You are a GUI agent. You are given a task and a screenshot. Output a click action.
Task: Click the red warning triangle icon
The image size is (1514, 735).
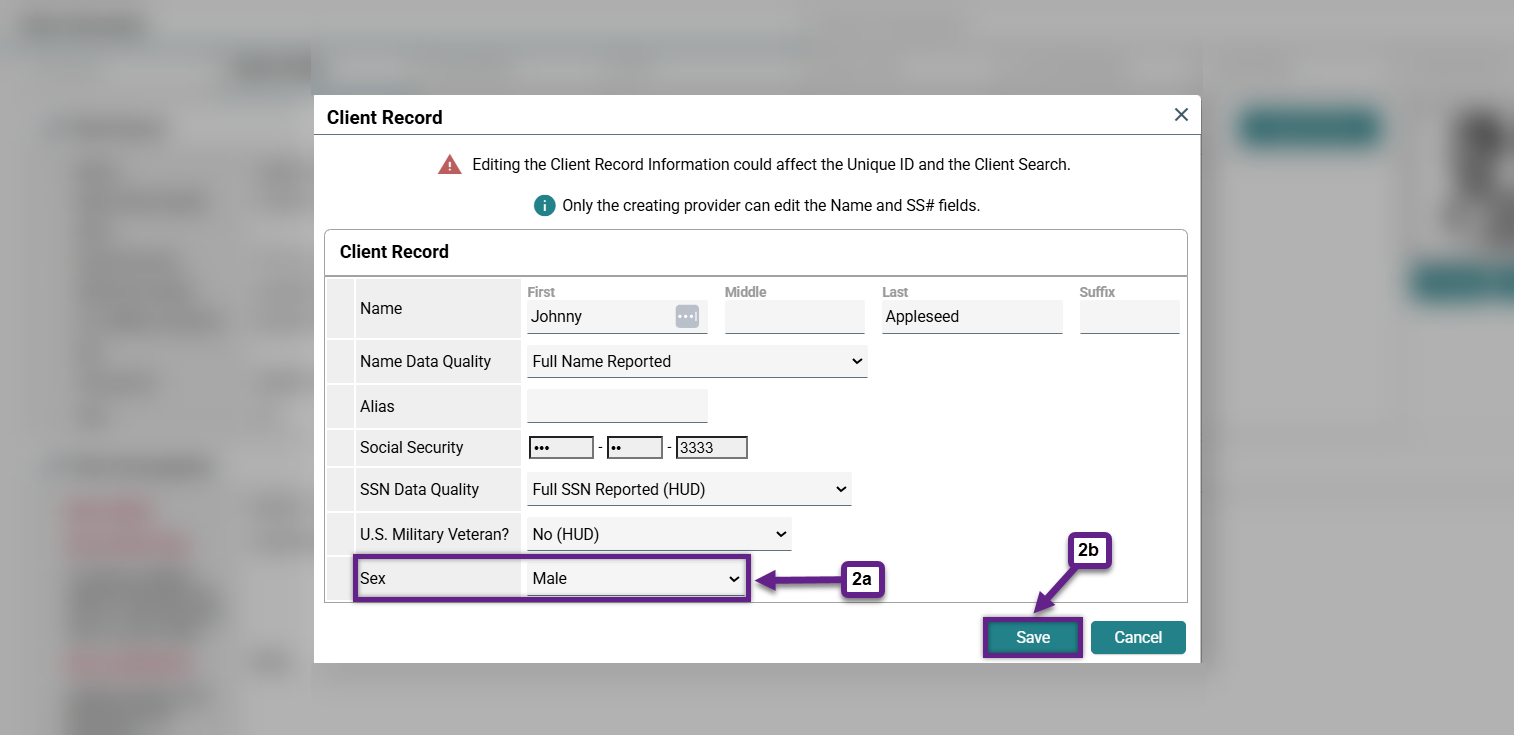tap(449, 165)
